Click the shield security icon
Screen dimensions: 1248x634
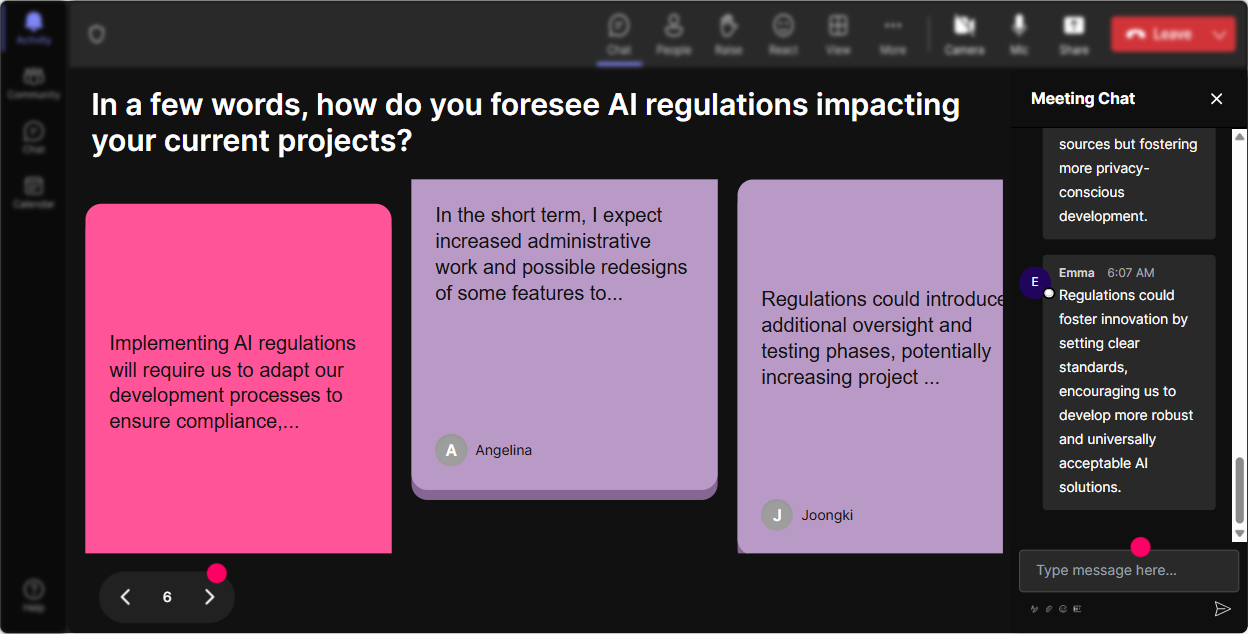(x=96, y=35)
